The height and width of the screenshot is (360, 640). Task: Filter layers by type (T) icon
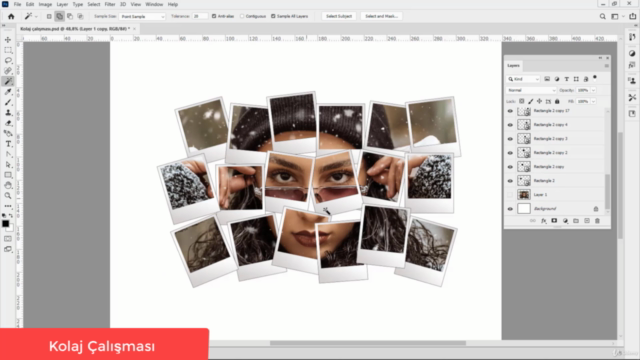567,79
